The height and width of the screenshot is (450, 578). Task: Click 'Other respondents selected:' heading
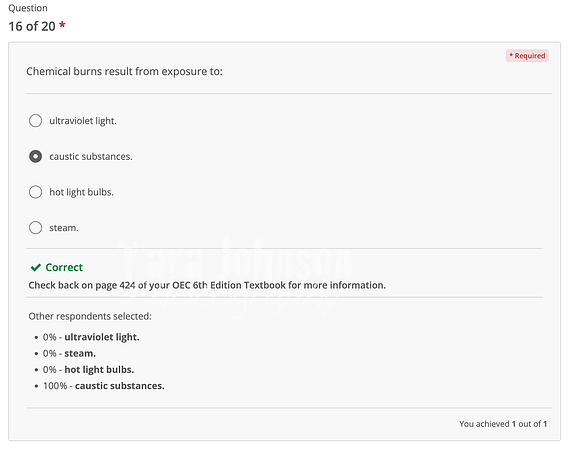90,317
